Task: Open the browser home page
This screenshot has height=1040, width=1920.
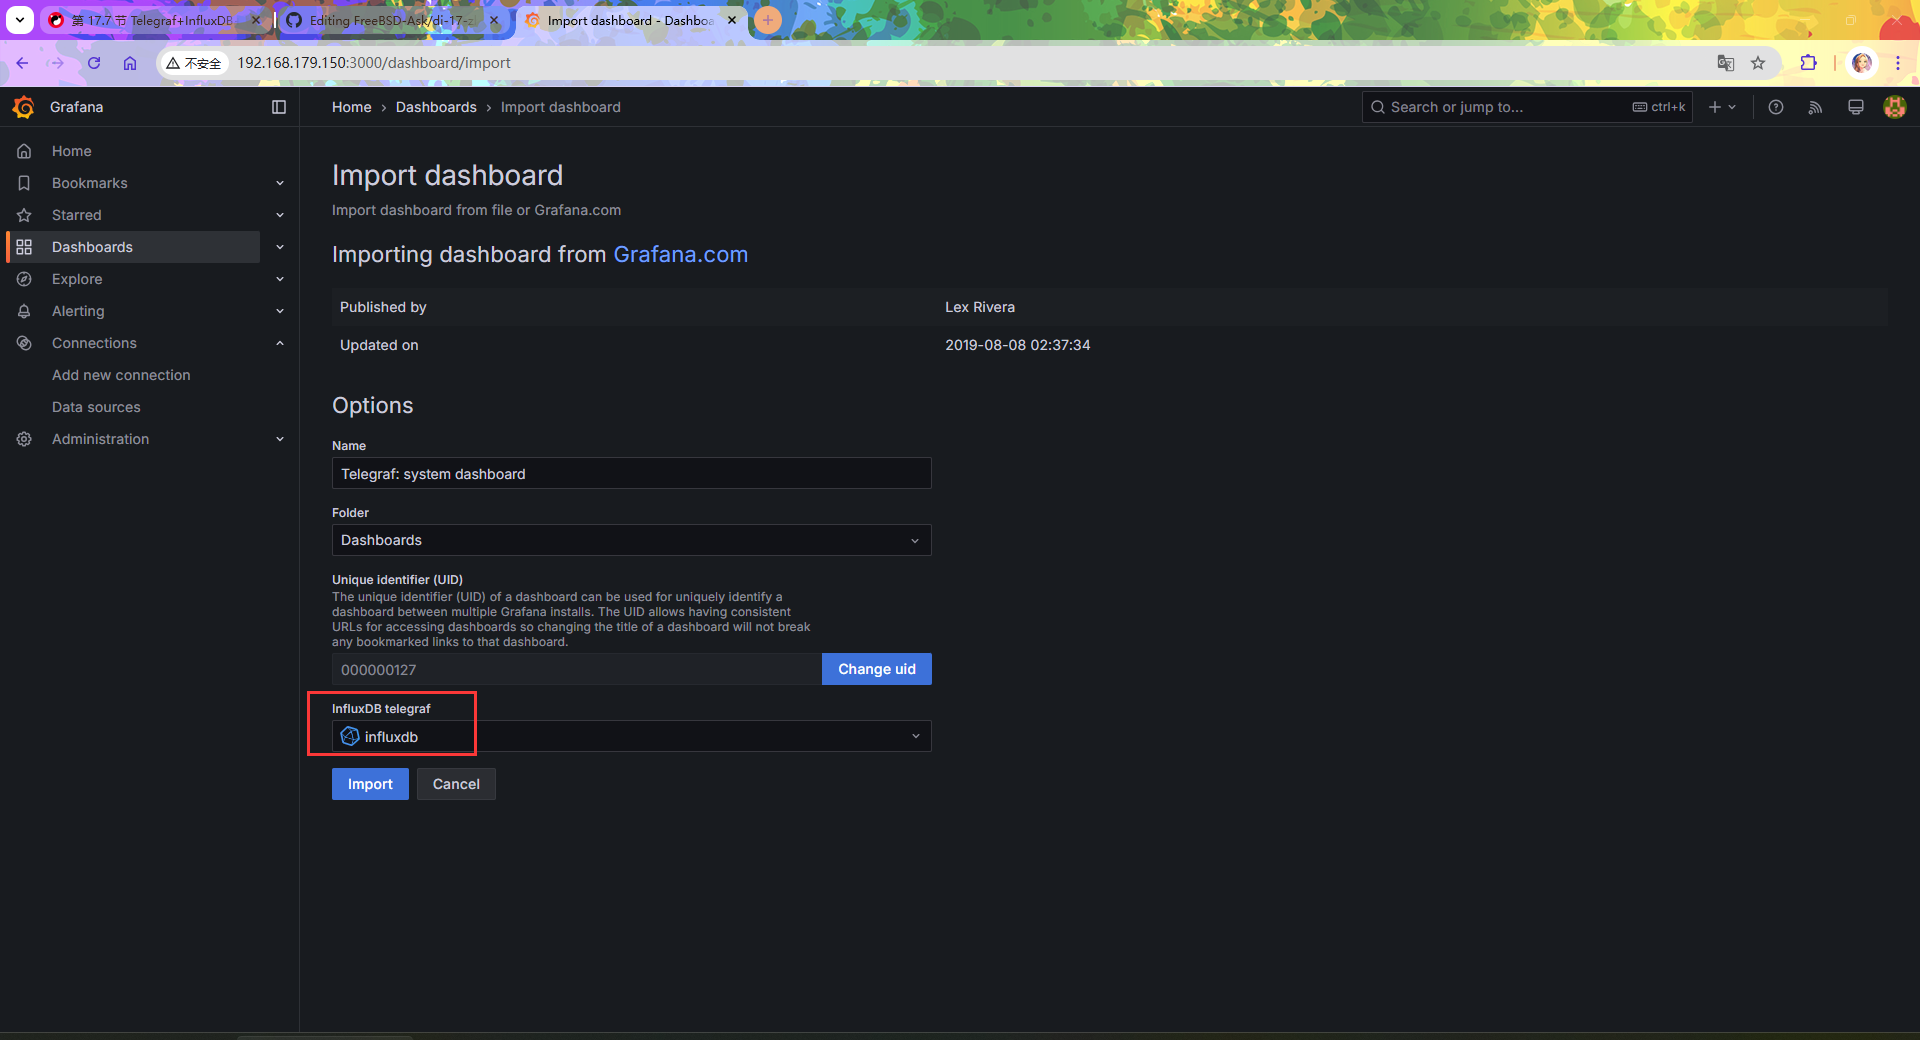Action: [x=130, y=63]
